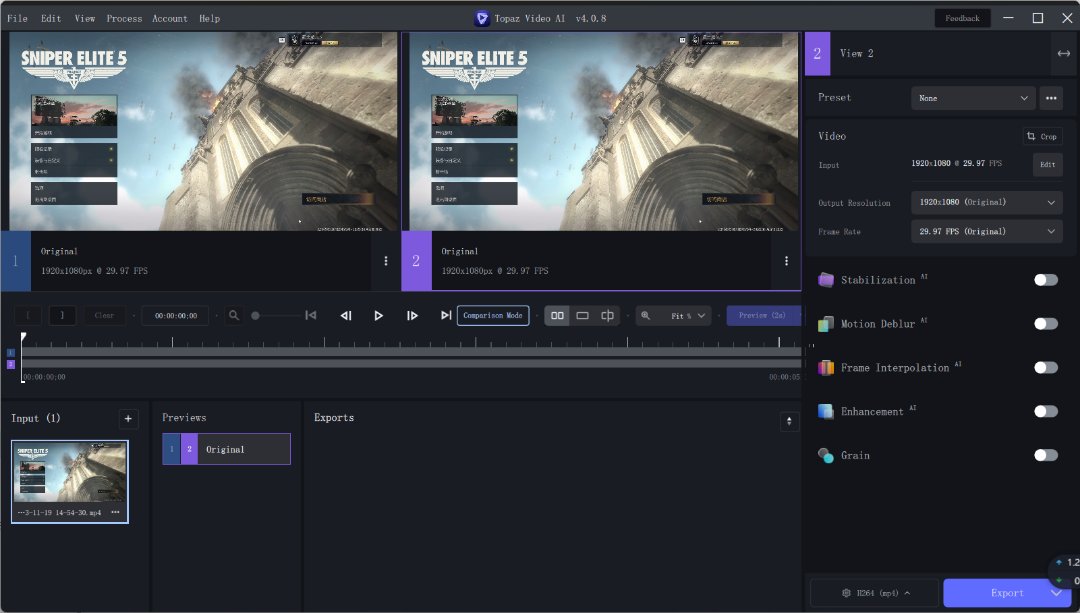1080x613 pixels.
Task: Switch to single view layout icon
Action: [582, 316]
